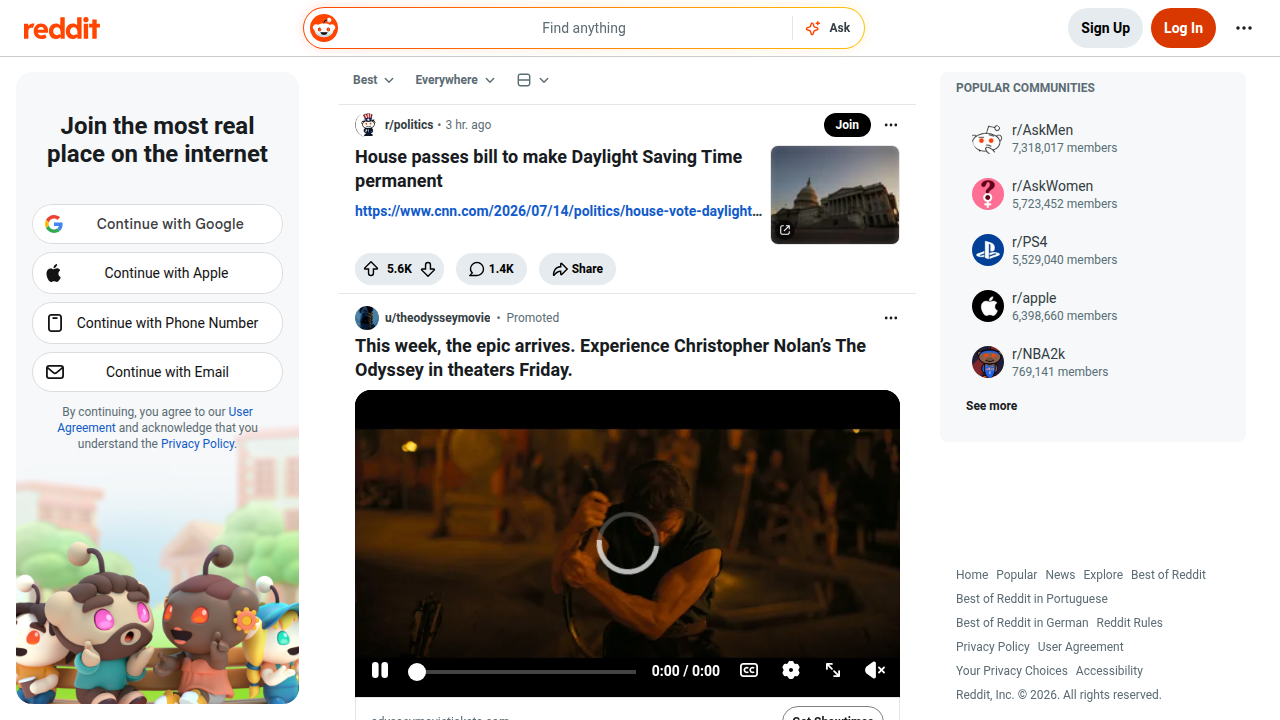Toggle fullscreen on the Odyssey video
Viewport: 1280px width, 720px height.
833,670
